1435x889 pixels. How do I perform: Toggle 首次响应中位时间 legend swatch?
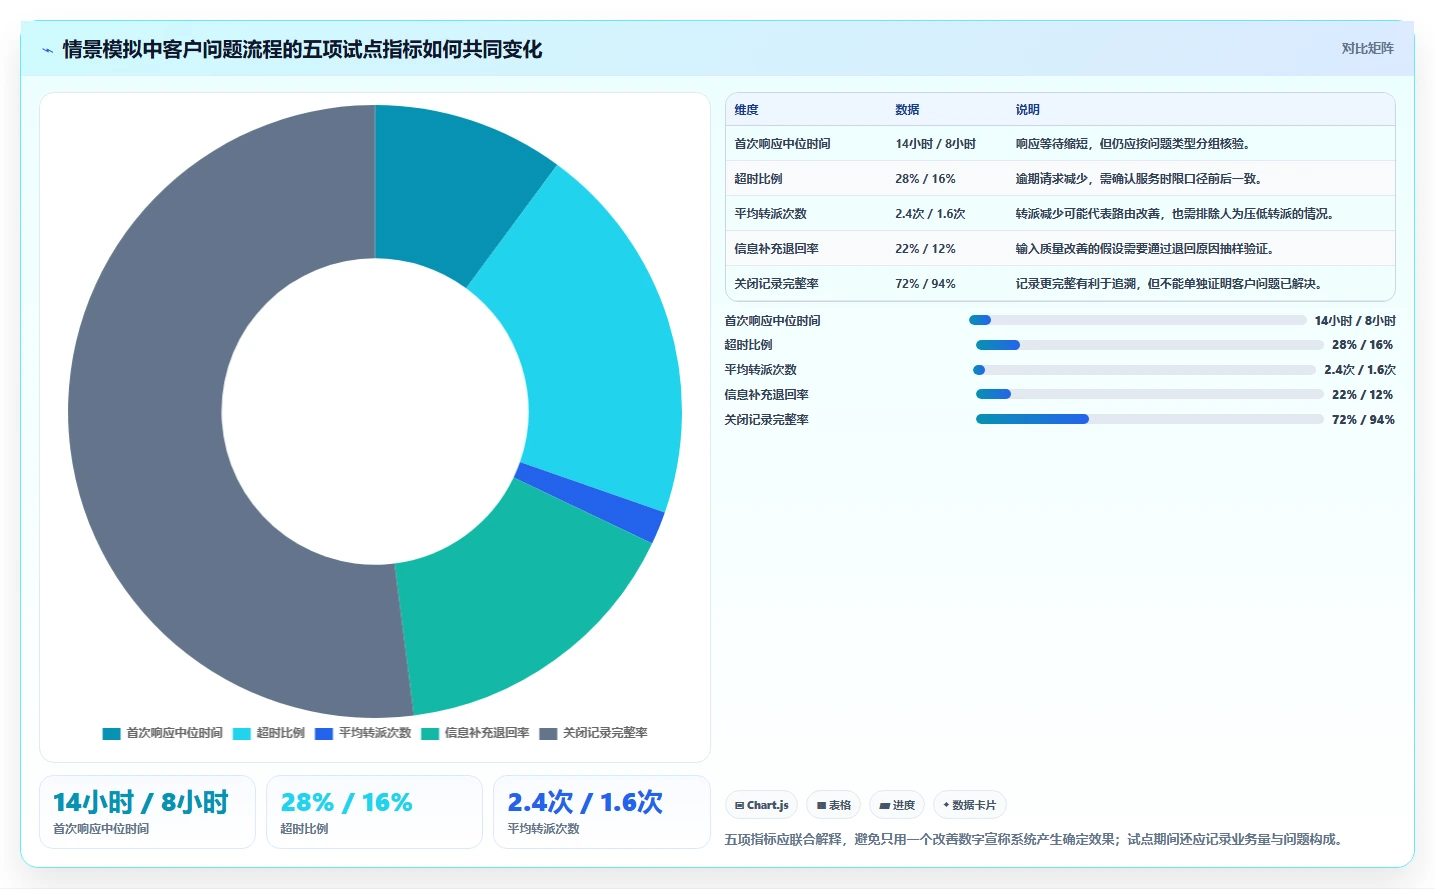(x=111, y=733)
